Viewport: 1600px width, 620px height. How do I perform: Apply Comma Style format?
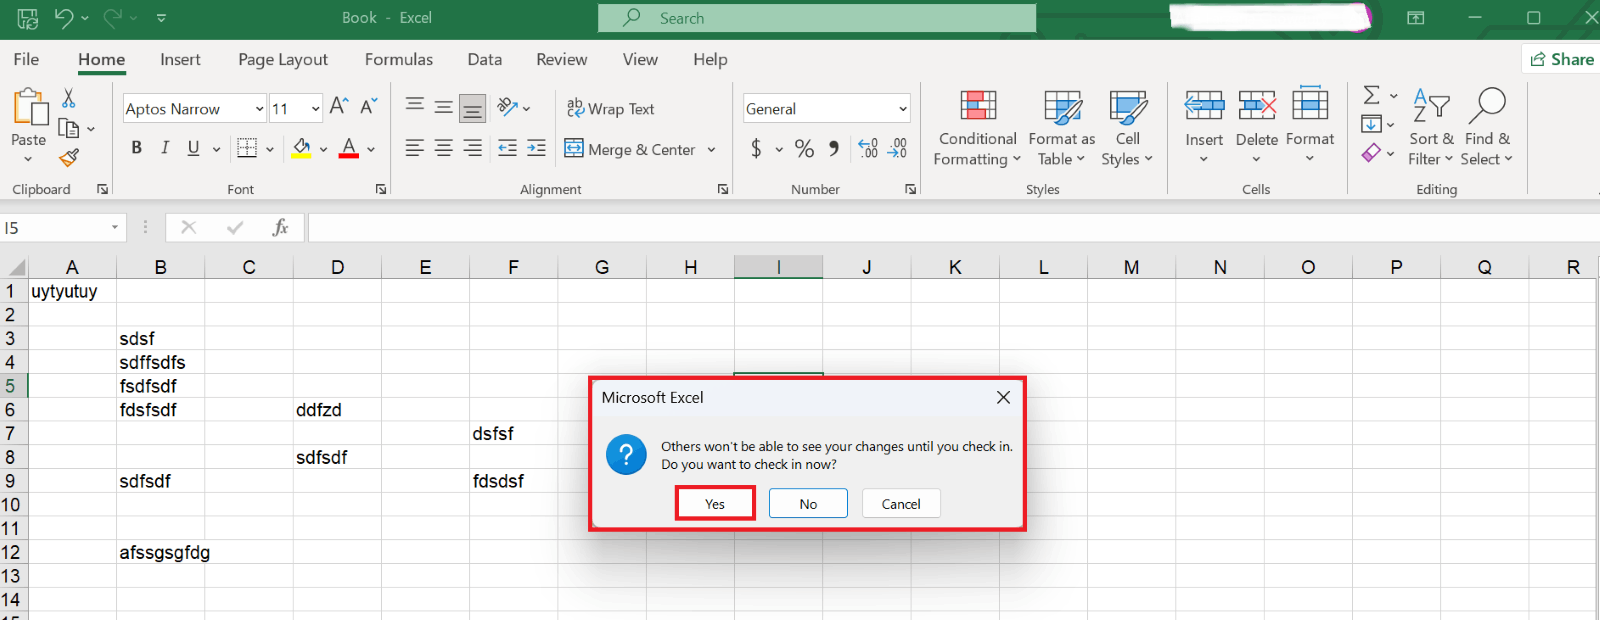(834, 149)
